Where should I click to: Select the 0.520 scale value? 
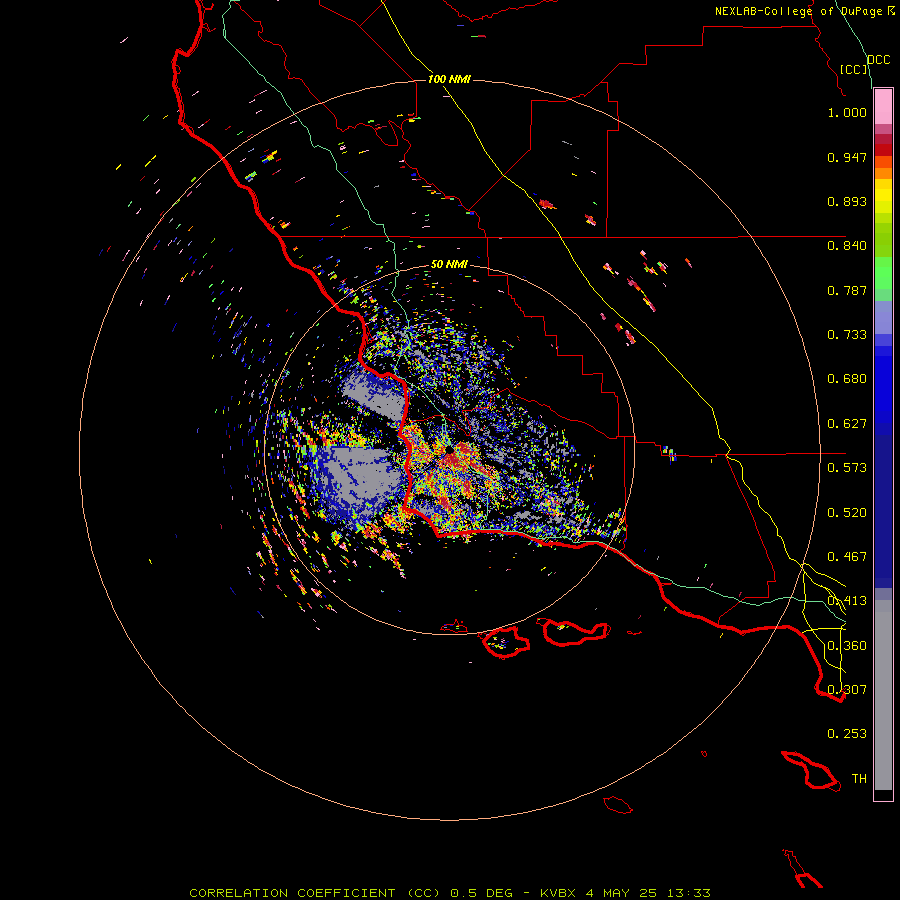pyautogui.click(x=847, y=513)
